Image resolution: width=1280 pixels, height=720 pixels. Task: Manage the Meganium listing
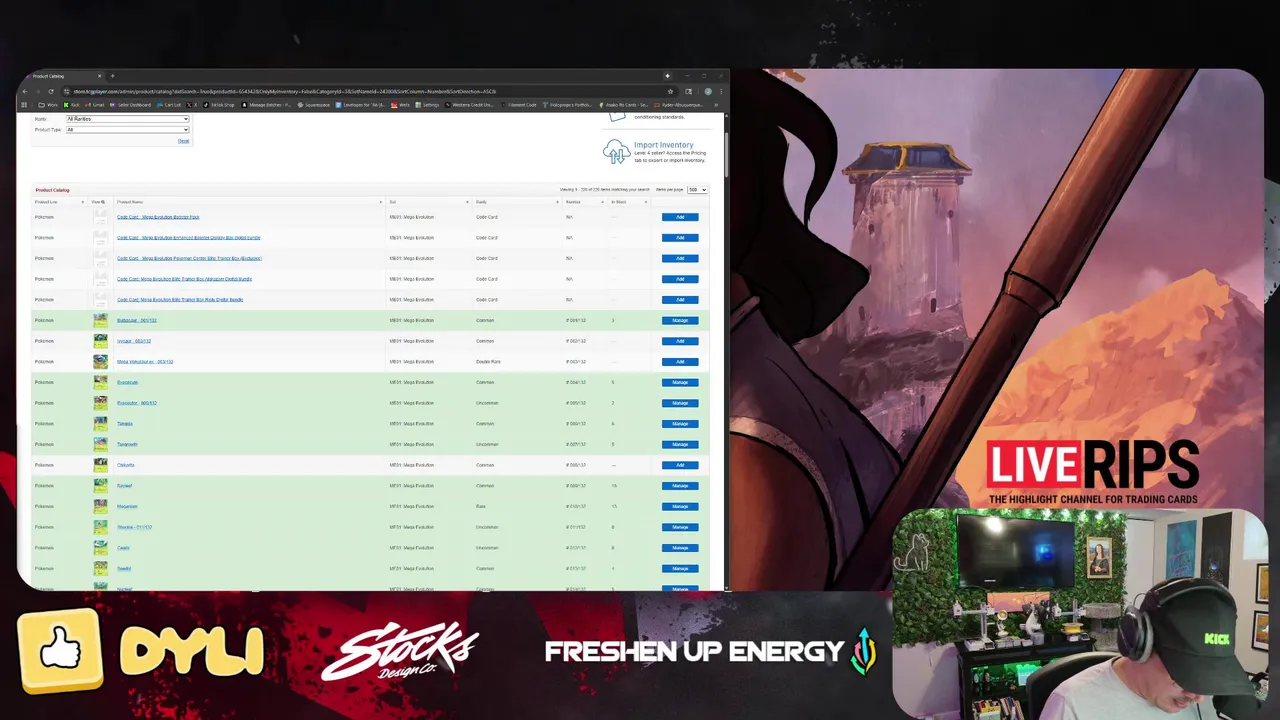[x=680, y=506]
